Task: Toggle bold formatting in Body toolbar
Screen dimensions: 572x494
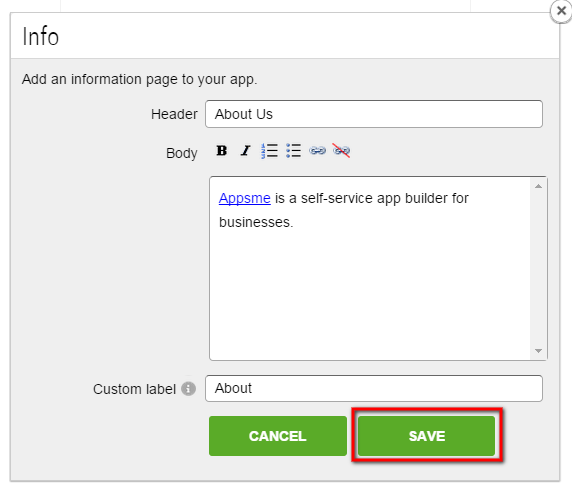Action: pos(221,151)
